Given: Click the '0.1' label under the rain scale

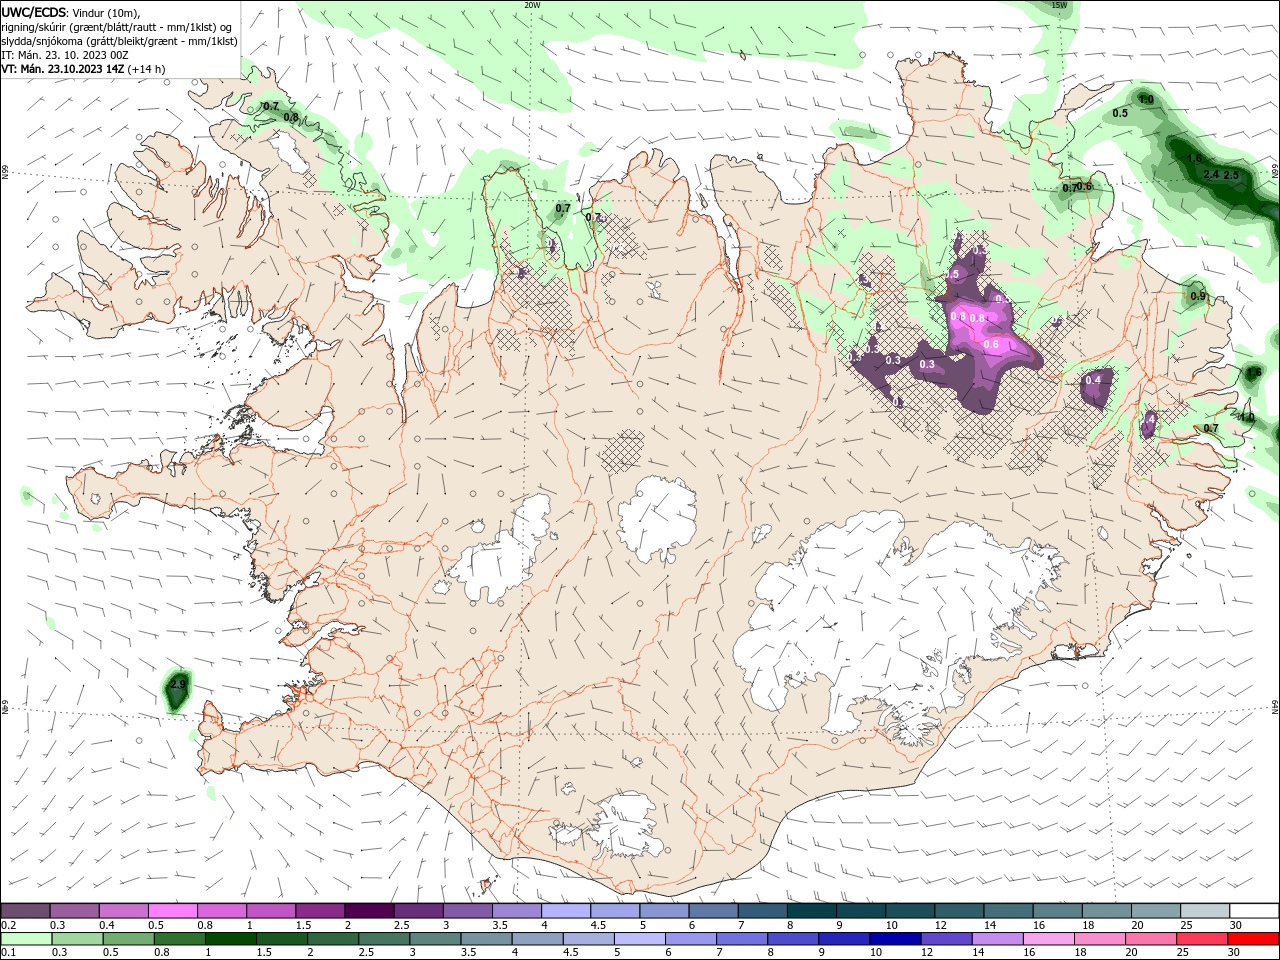Looking at the screenshot, I should click(9, 952).
